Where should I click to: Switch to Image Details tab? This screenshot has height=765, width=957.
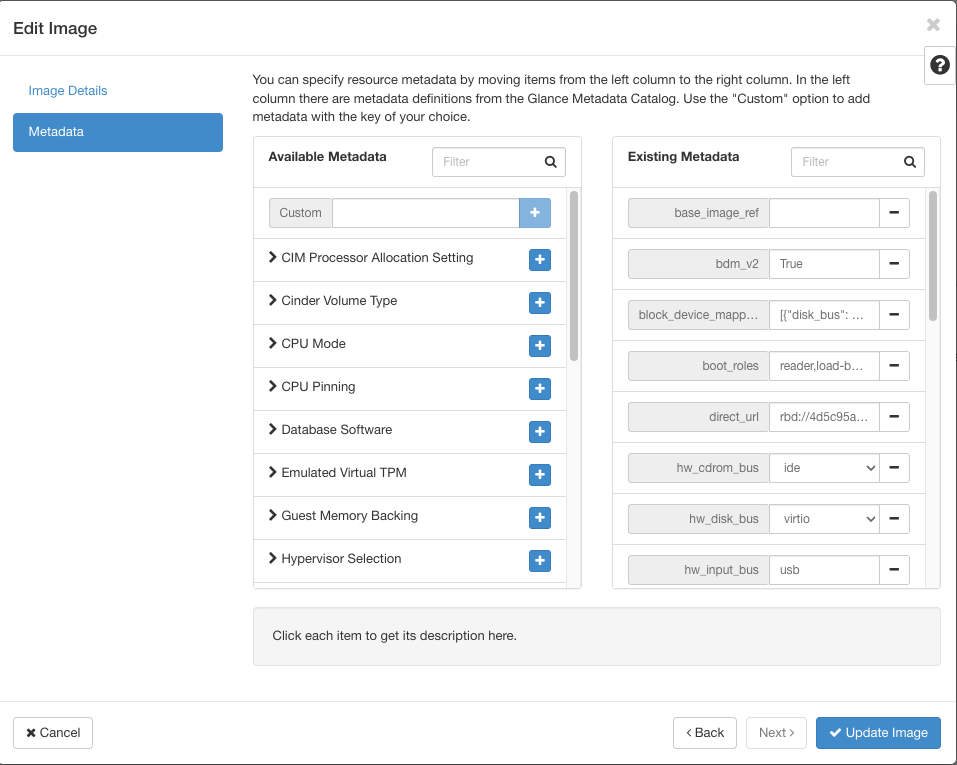click(x=68, y=91)
